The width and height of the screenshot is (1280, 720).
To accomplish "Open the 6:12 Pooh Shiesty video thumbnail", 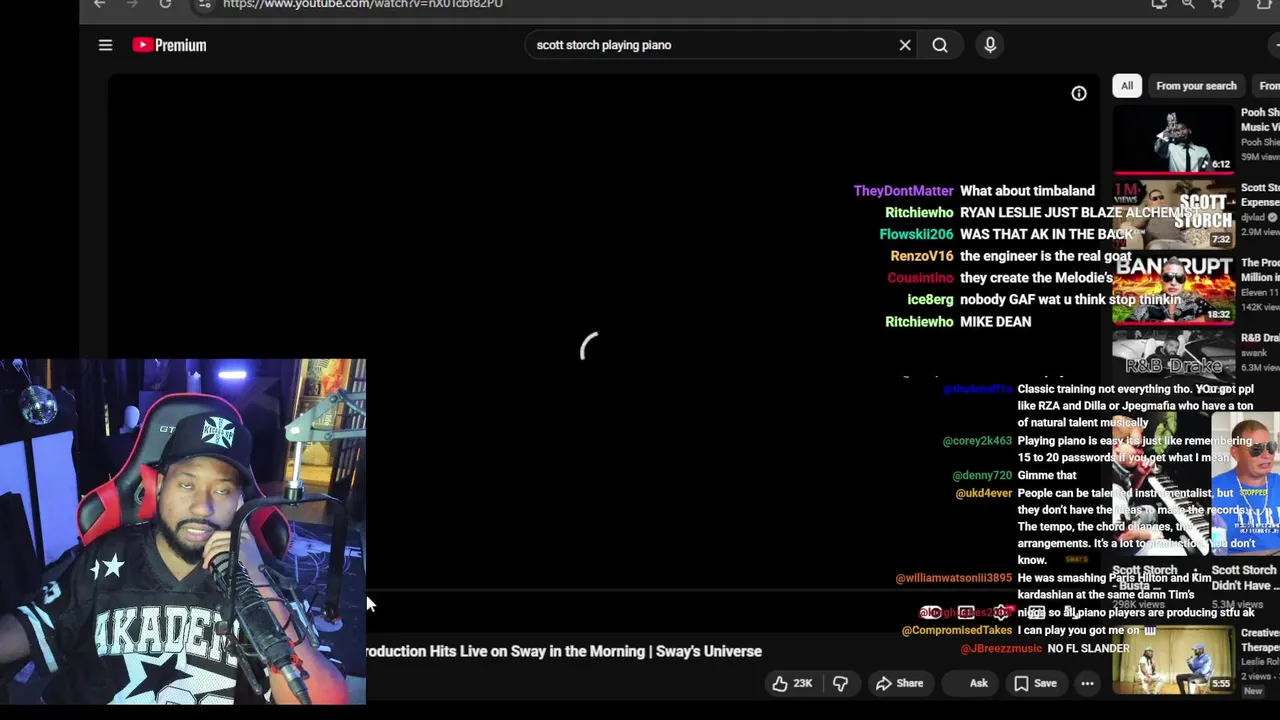I will click(x=1174, y=141).
